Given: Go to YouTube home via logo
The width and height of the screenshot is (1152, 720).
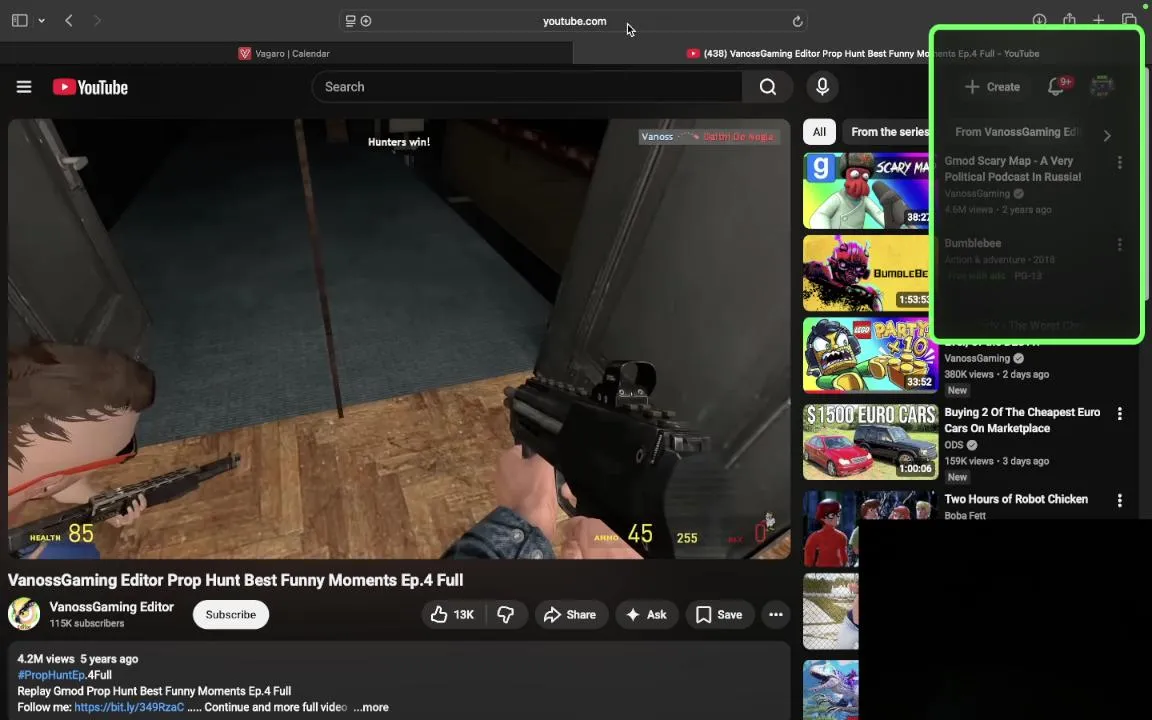Looking at the screenshot, I should click(90, 87).
